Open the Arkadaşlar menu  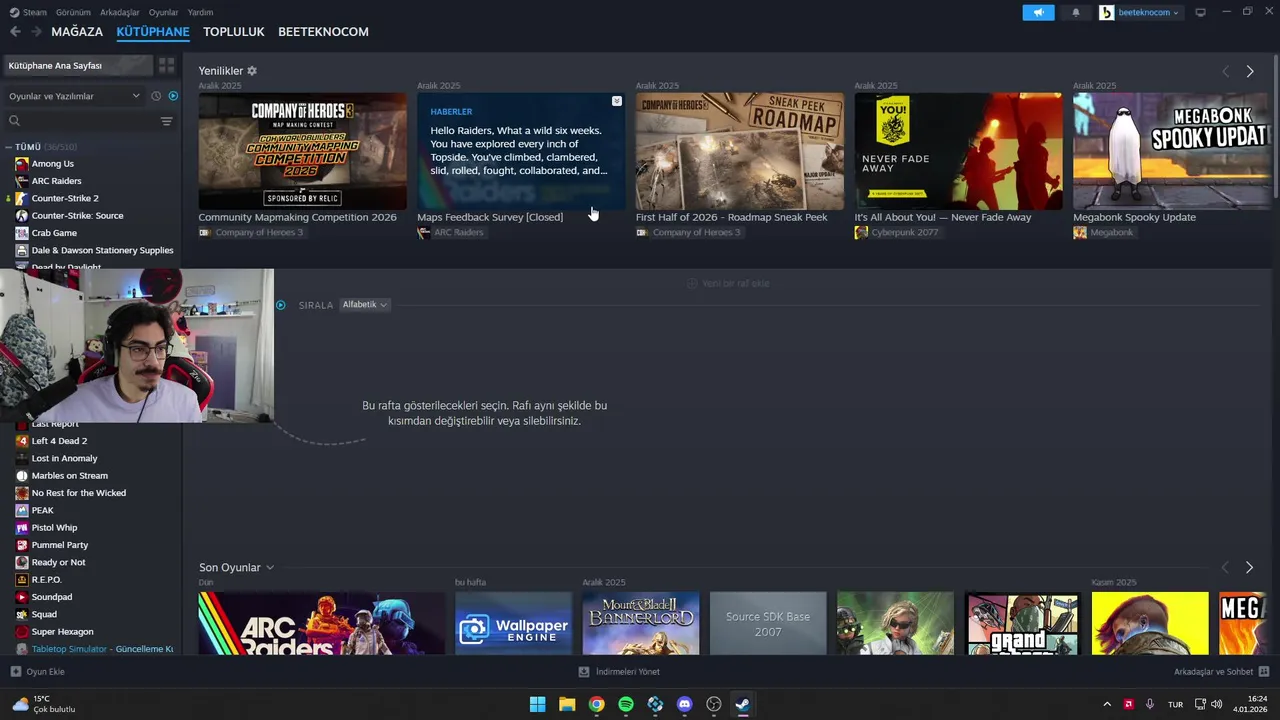[x=120, y=12]
